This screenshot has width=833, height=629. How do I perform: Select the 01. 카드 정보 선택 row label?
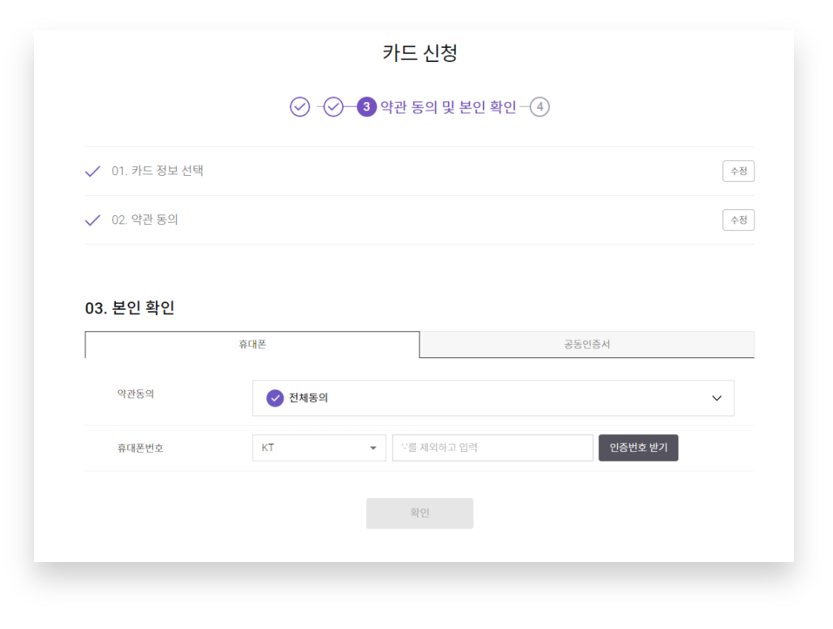(x=158, y=171)
